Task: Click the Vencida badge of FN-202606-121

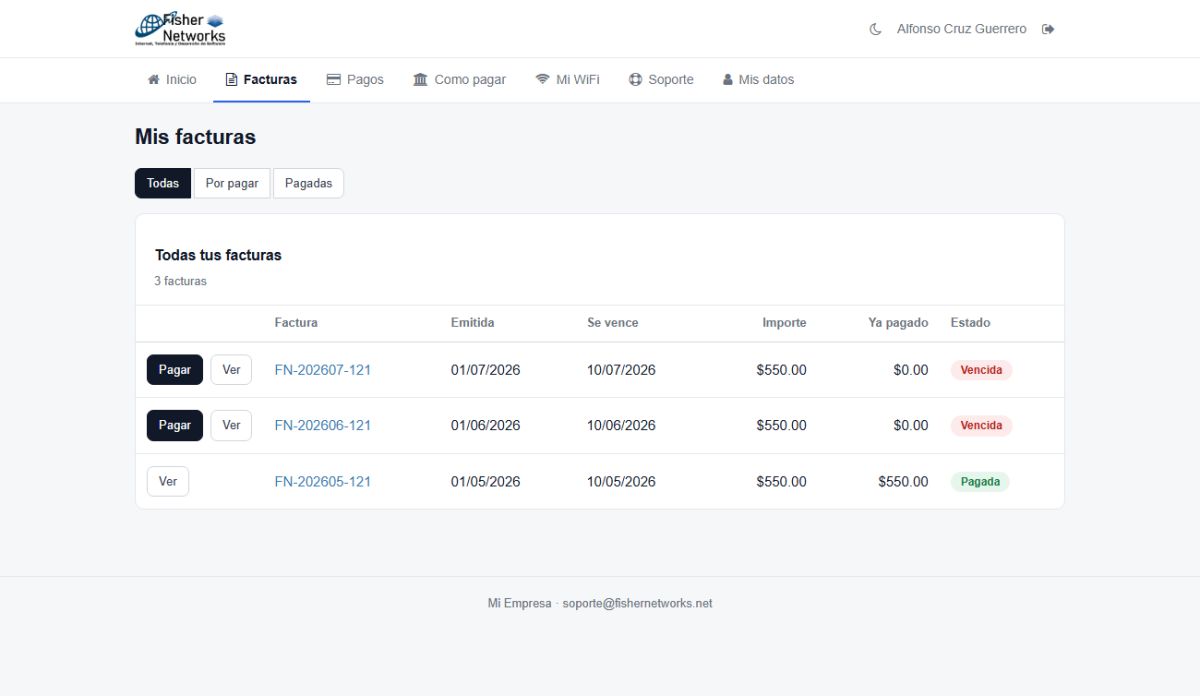Action: click(981, 425)
